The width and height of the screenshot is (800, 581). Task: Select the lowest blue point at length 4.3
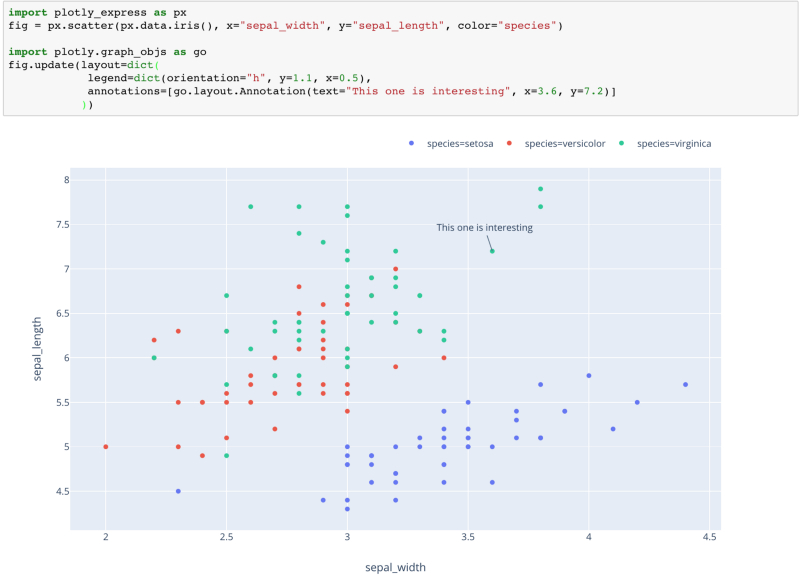pyautogui.click(x=347, y=509)
